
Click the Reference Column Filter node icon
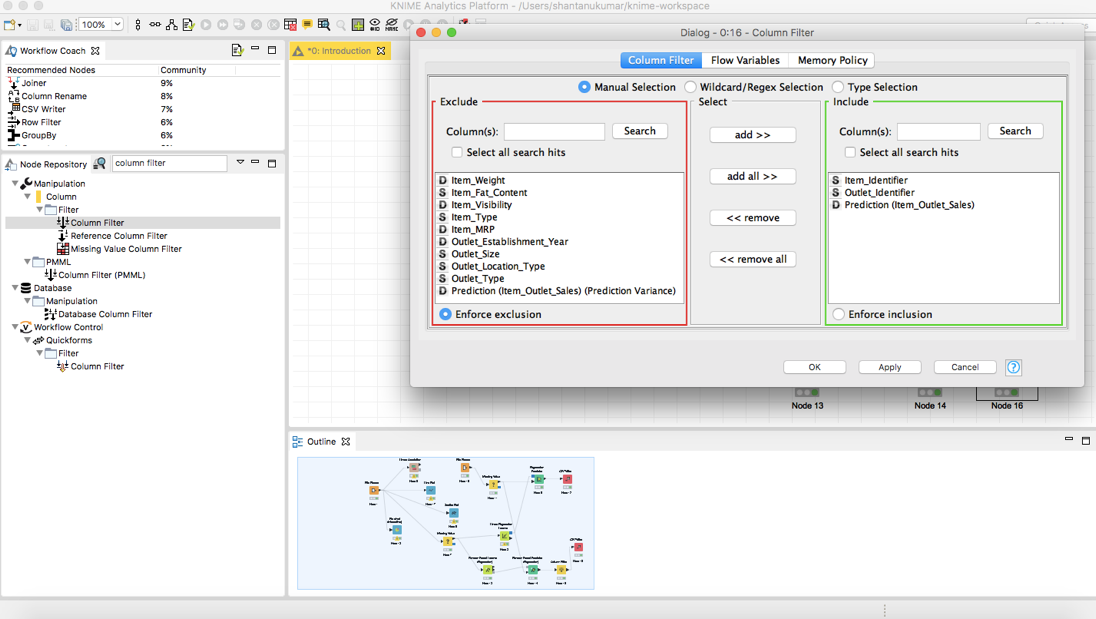(63, 236)
